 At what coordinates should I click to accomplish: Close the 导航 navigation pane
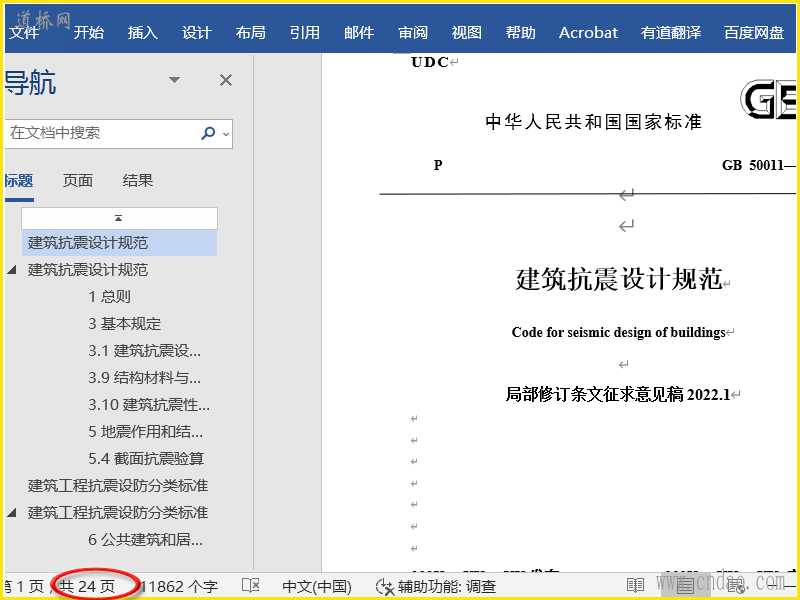[x=226, y=81]
